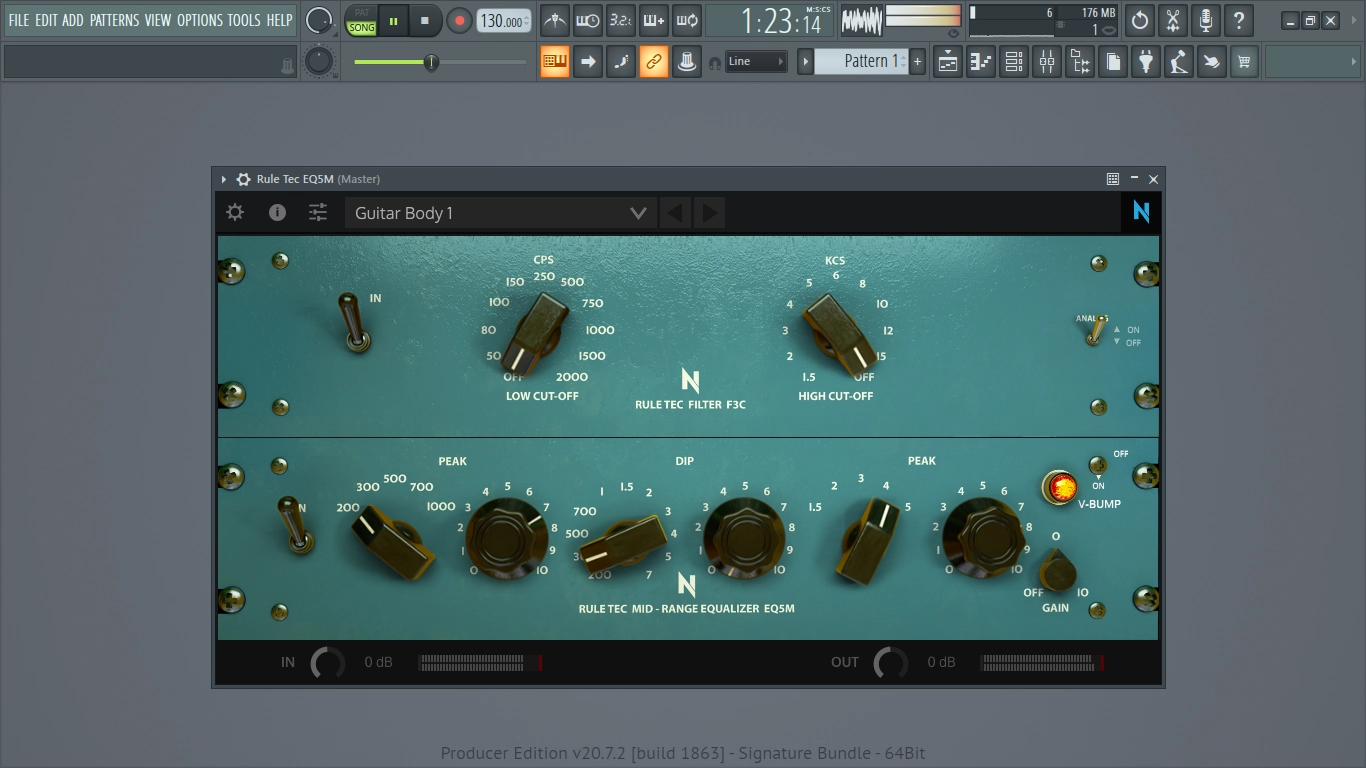The height and width of the screenshot is (768, 1366).
Task: Open the Rule Tec EQ5M plugin options arrow
Action: [224, 179]
